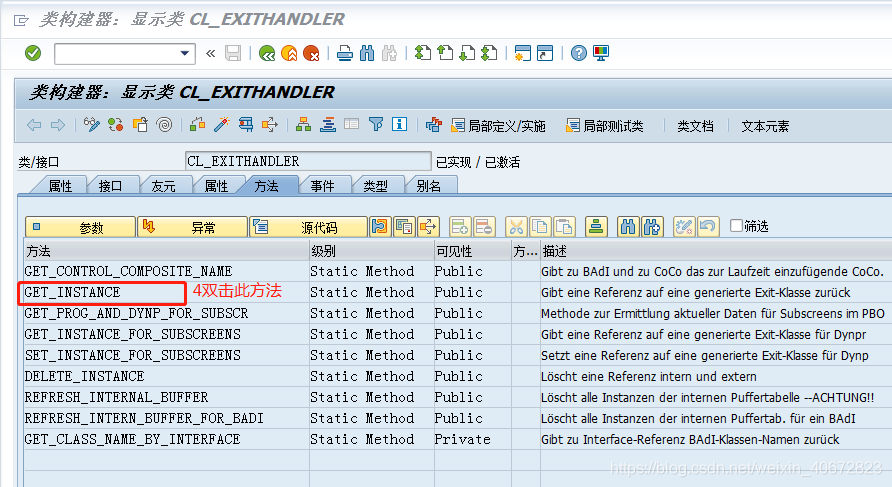Click the 类文档 button

coord(695,126)
